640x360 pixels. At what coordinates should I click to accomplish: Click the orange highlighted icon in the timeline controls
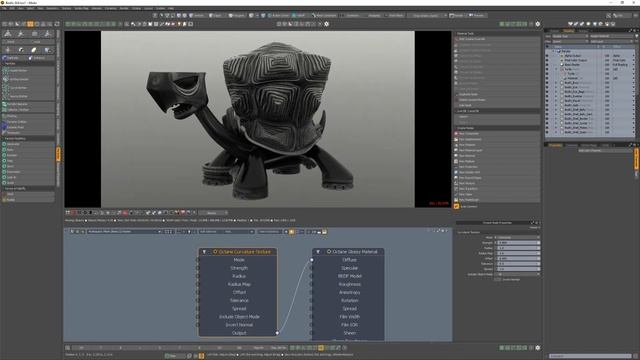point(321,348)
